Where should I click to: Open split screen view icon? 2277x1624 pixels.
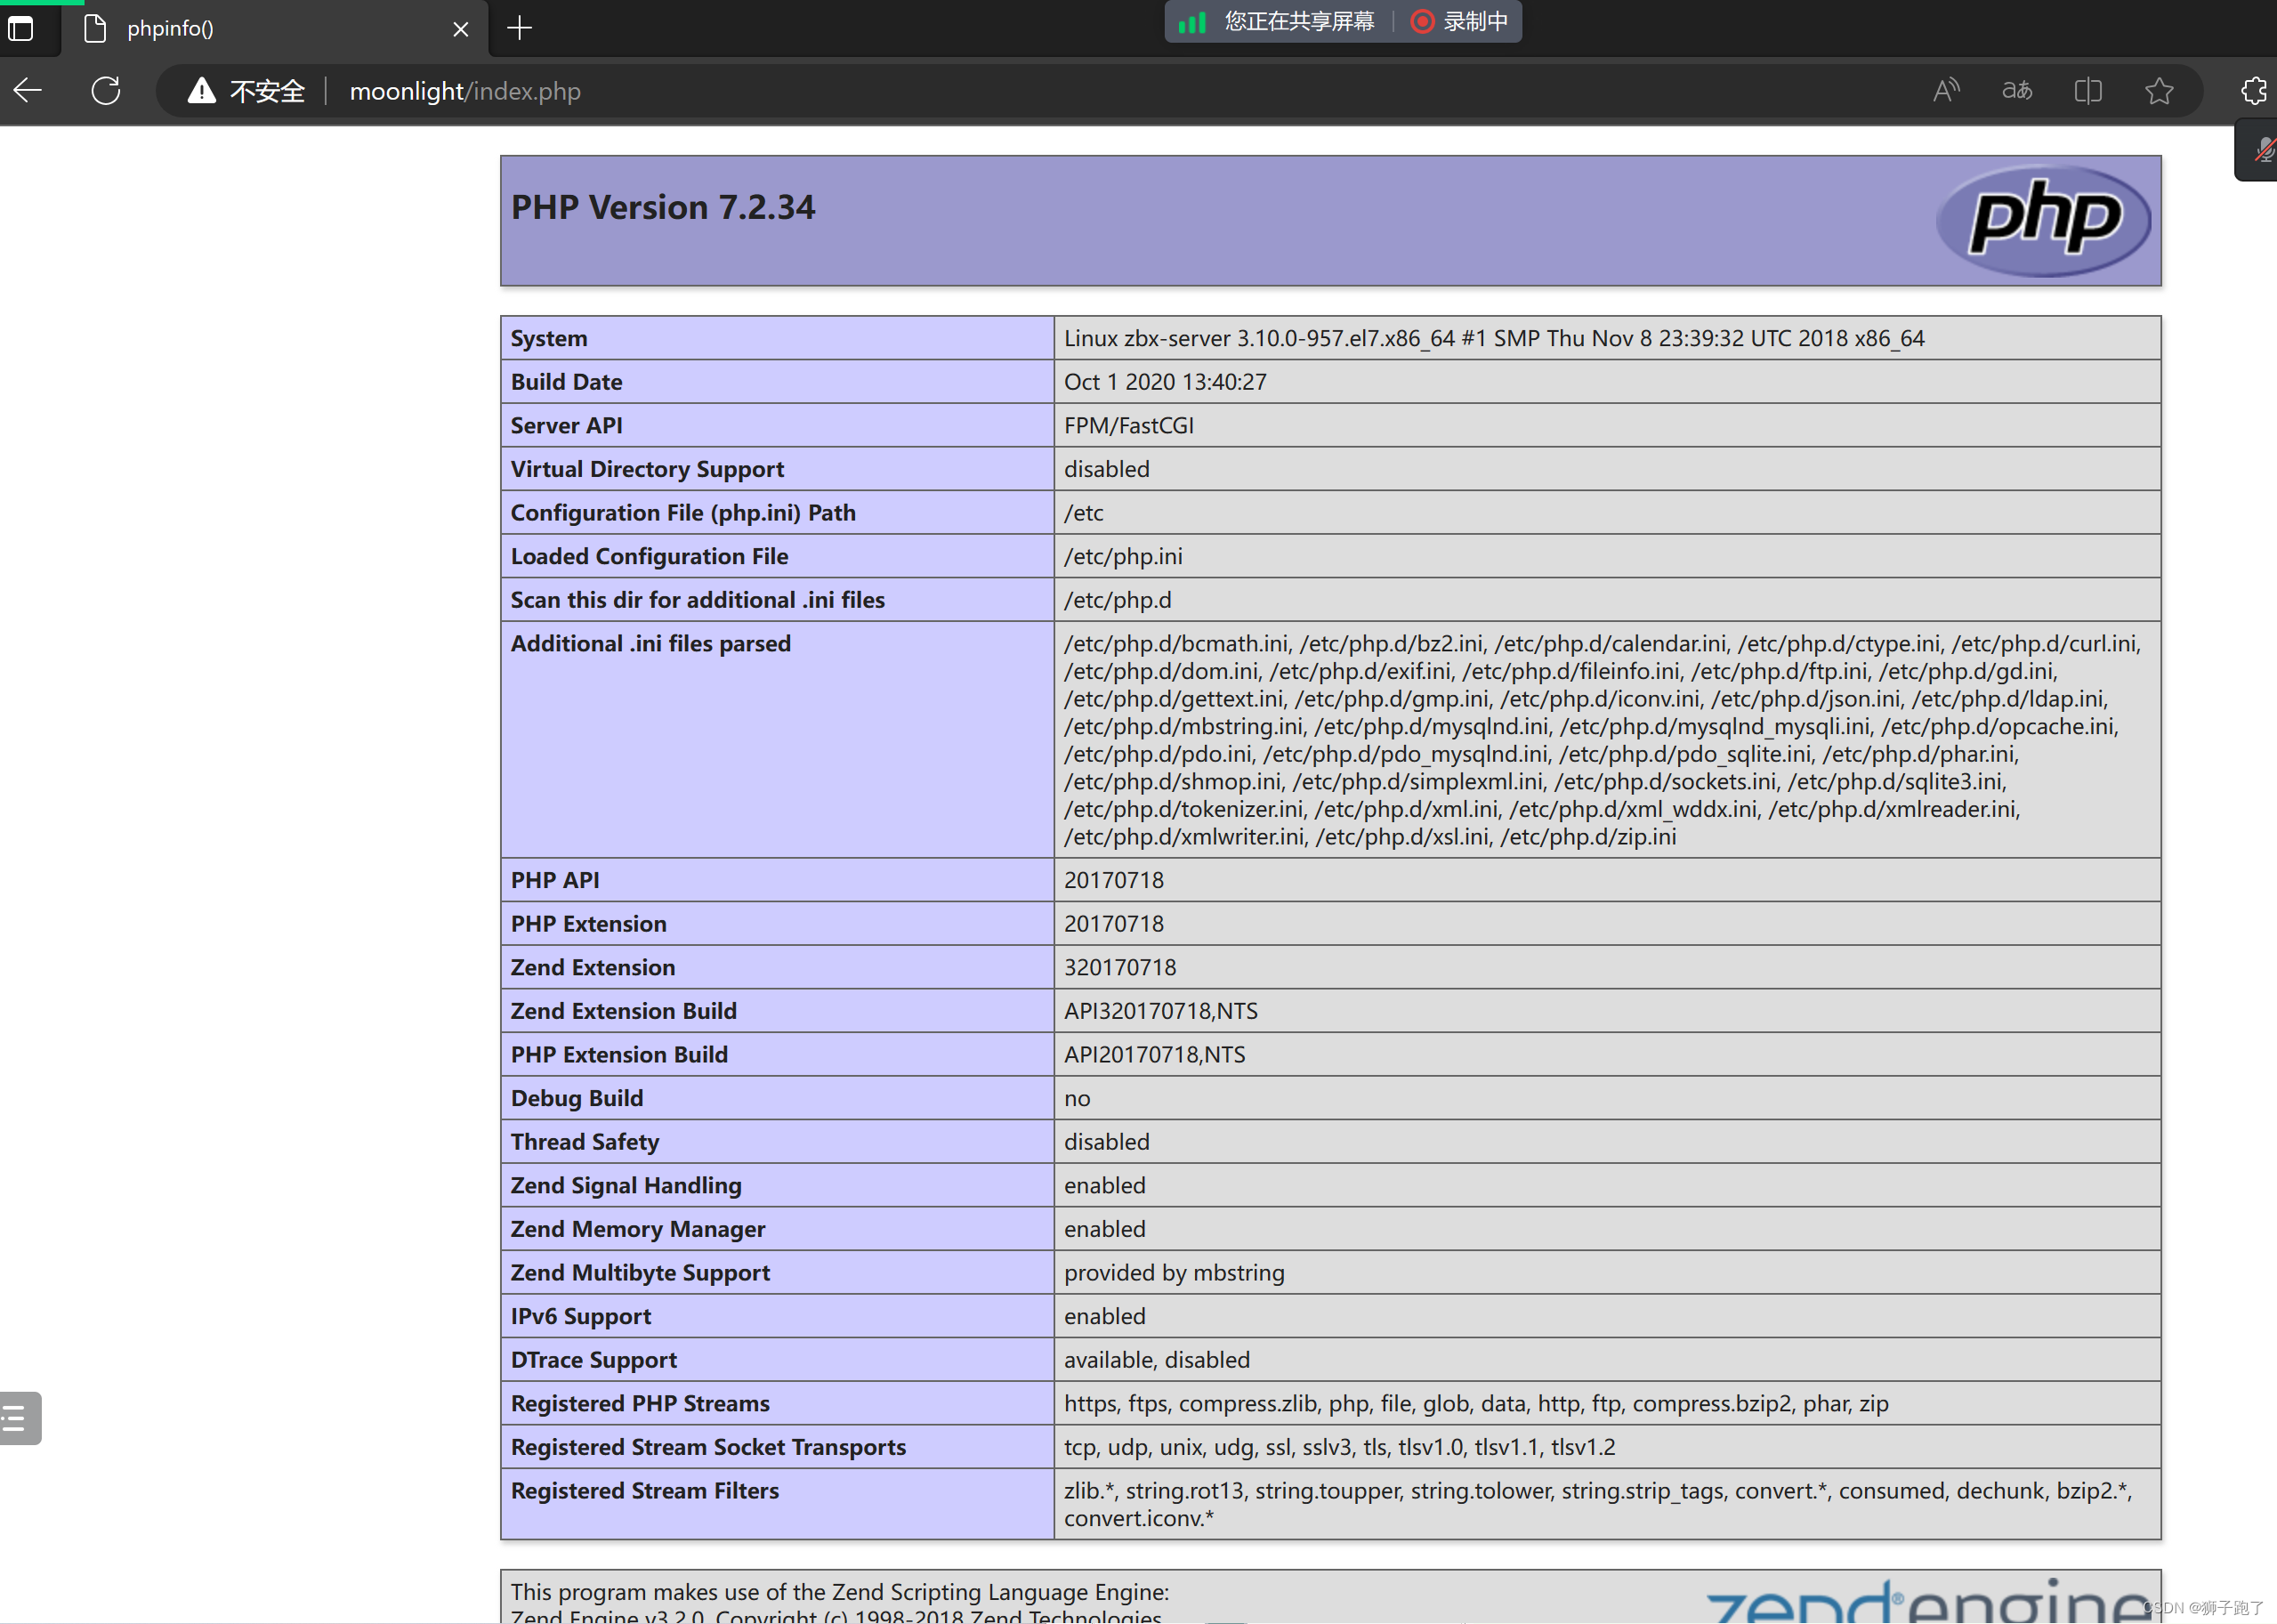click(2088, 91)
